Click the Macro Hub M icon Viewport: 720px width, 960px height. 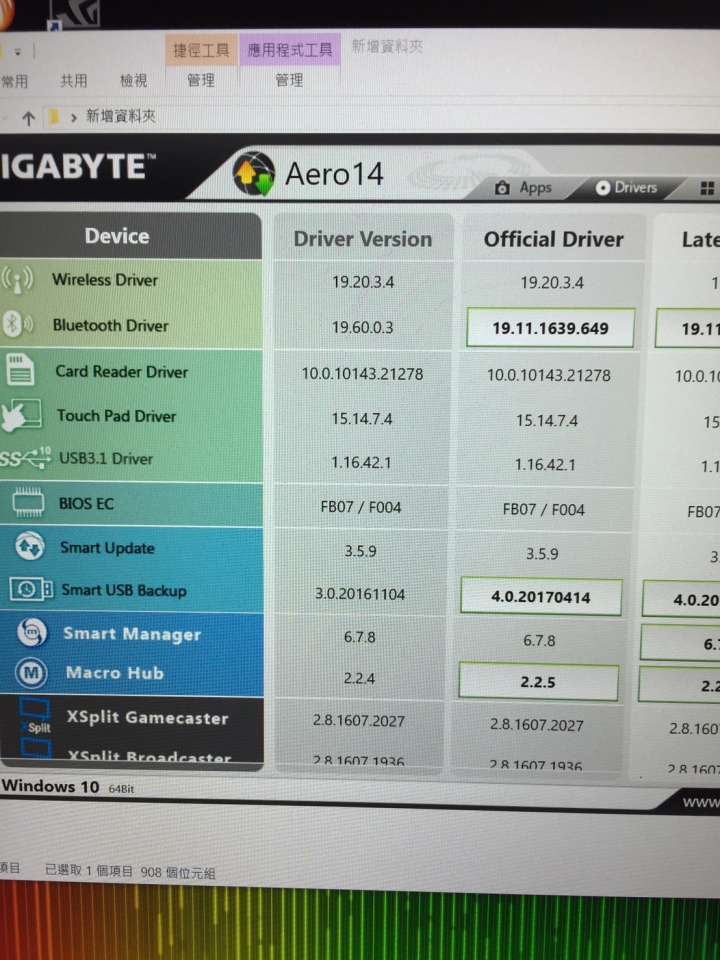click(31, 673)
